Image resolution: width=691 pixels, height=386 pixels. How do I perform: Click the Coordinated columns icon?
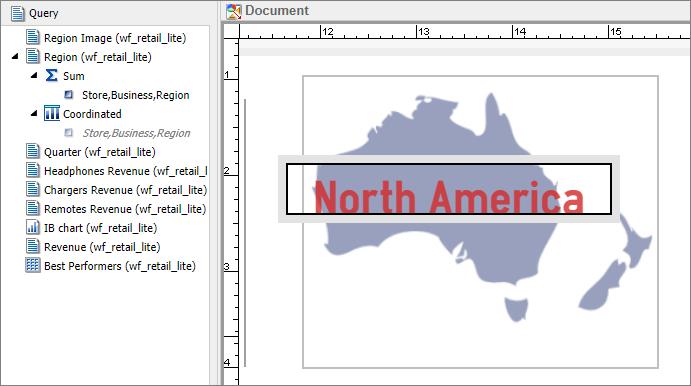coord(52,113)
